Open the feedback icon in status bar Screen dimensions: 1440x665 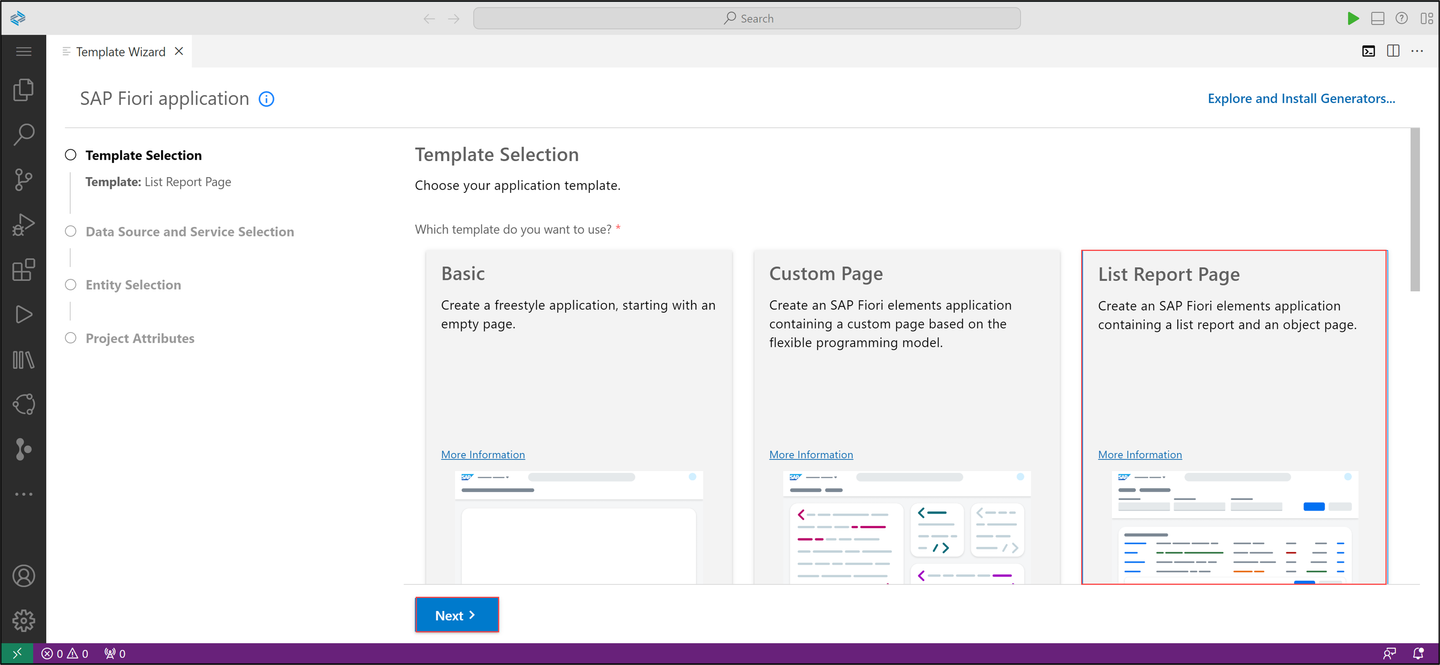point(1390,654)
